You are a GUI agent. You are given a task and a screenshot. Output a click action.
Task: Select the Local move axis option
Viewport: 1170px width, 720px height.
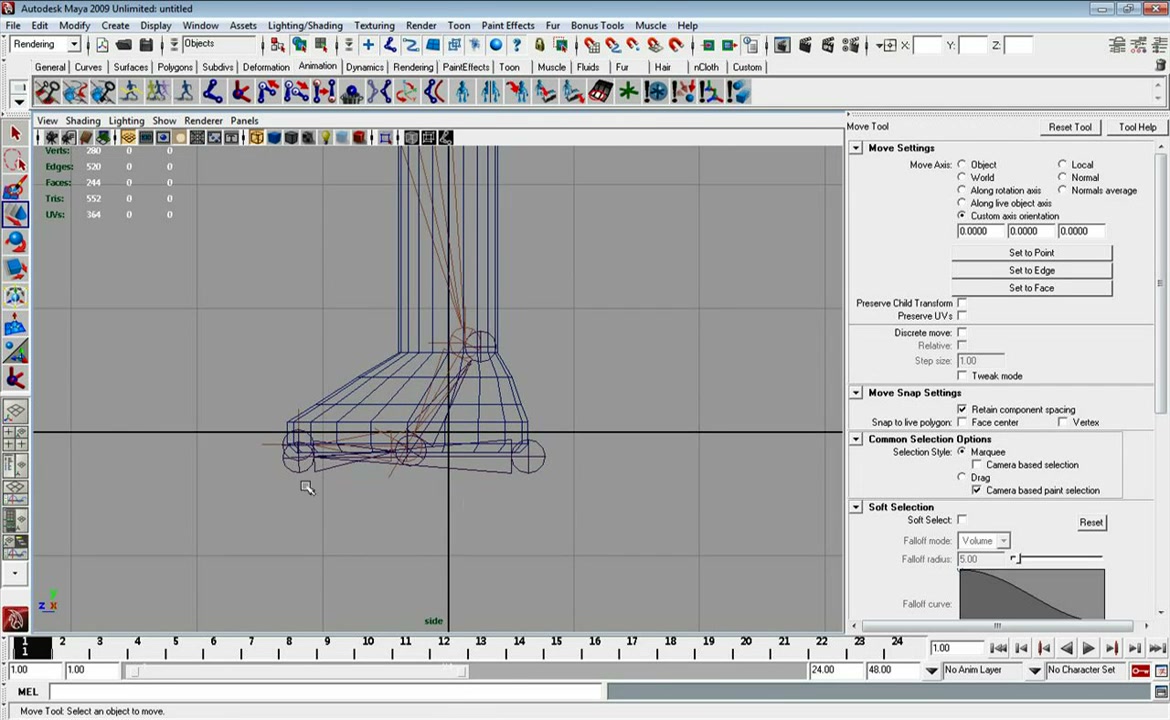pos(1063,164)
